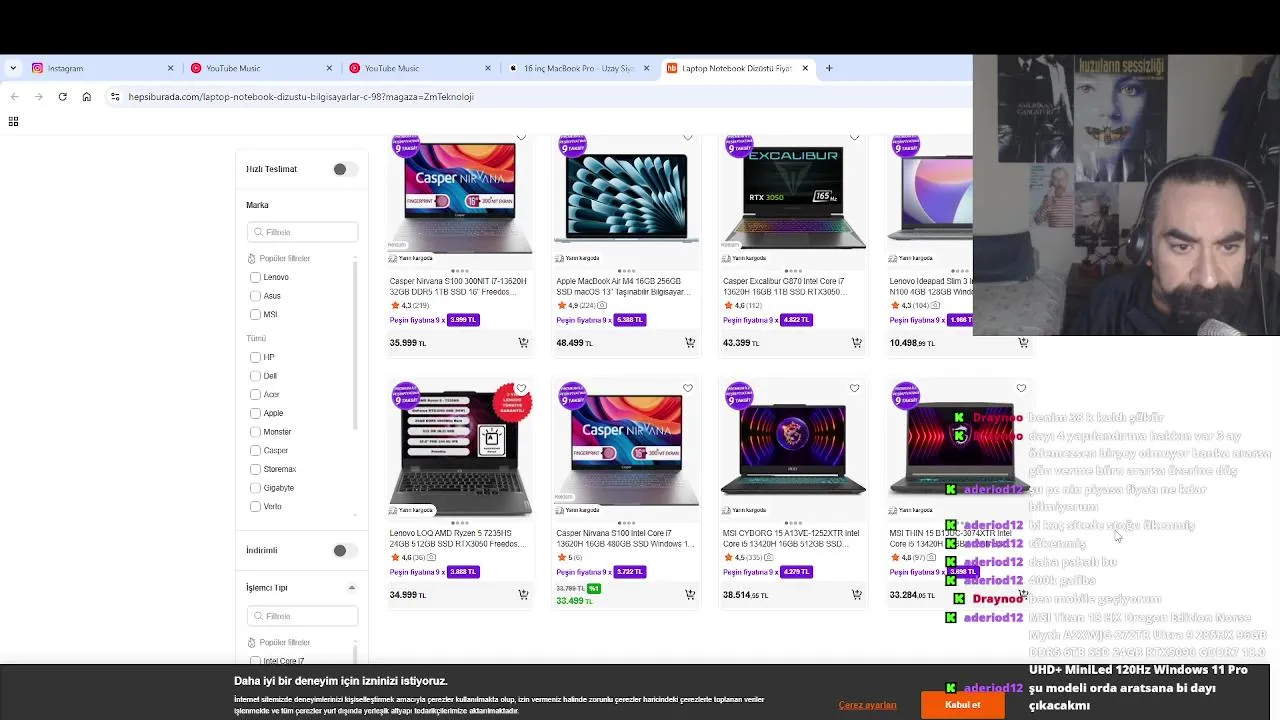
Task: Check the Dell brand filter
Action: (x=255, y=376)
